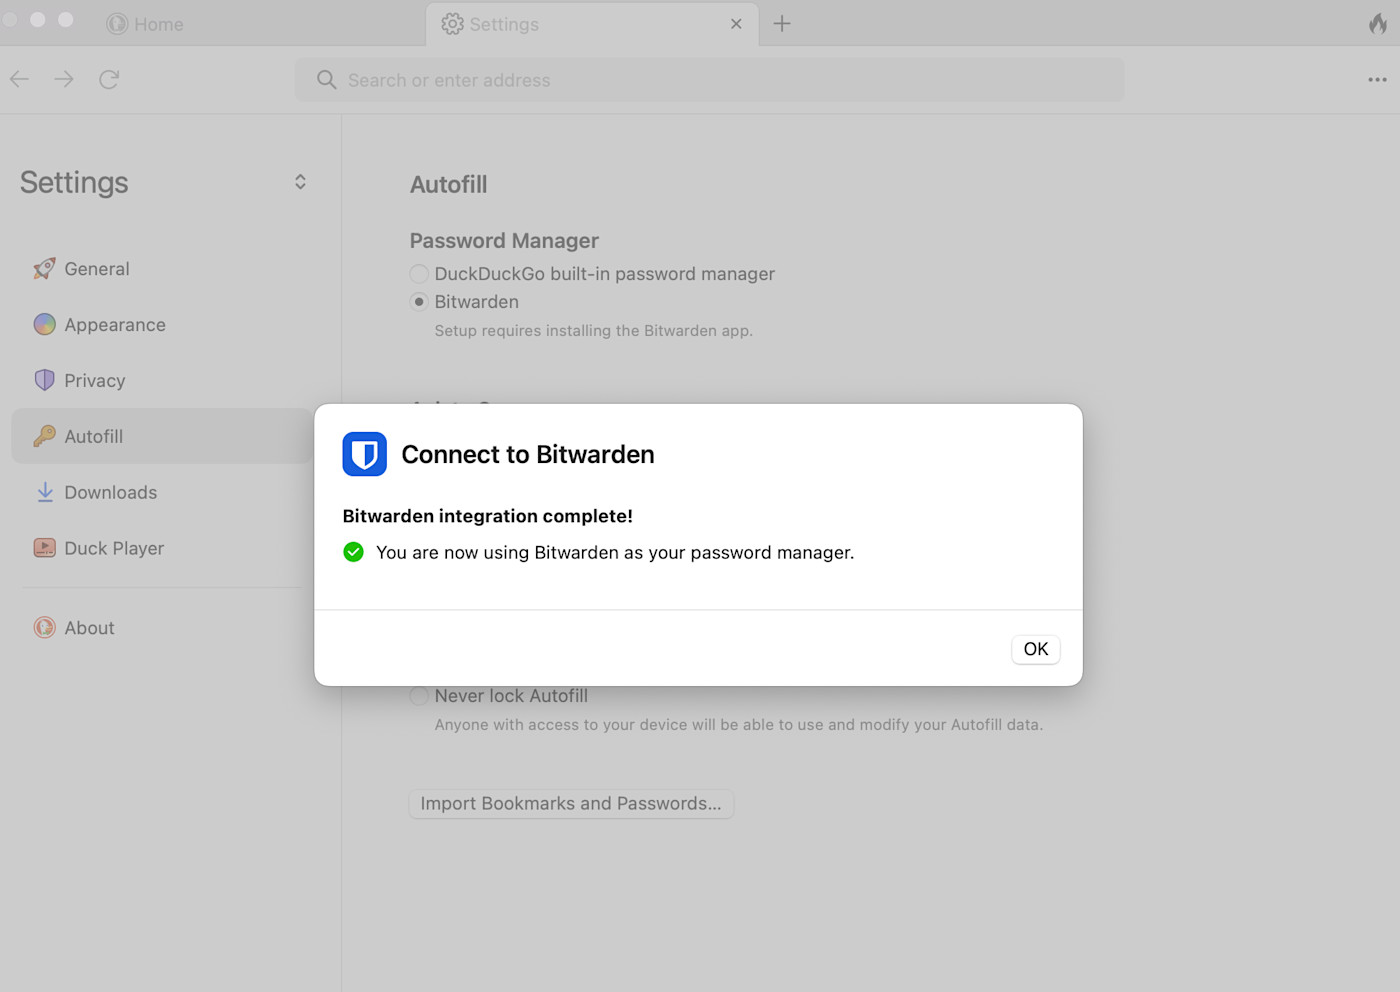Click the Fire button to clear browsing data
1400x992 pixels.
1377,23
